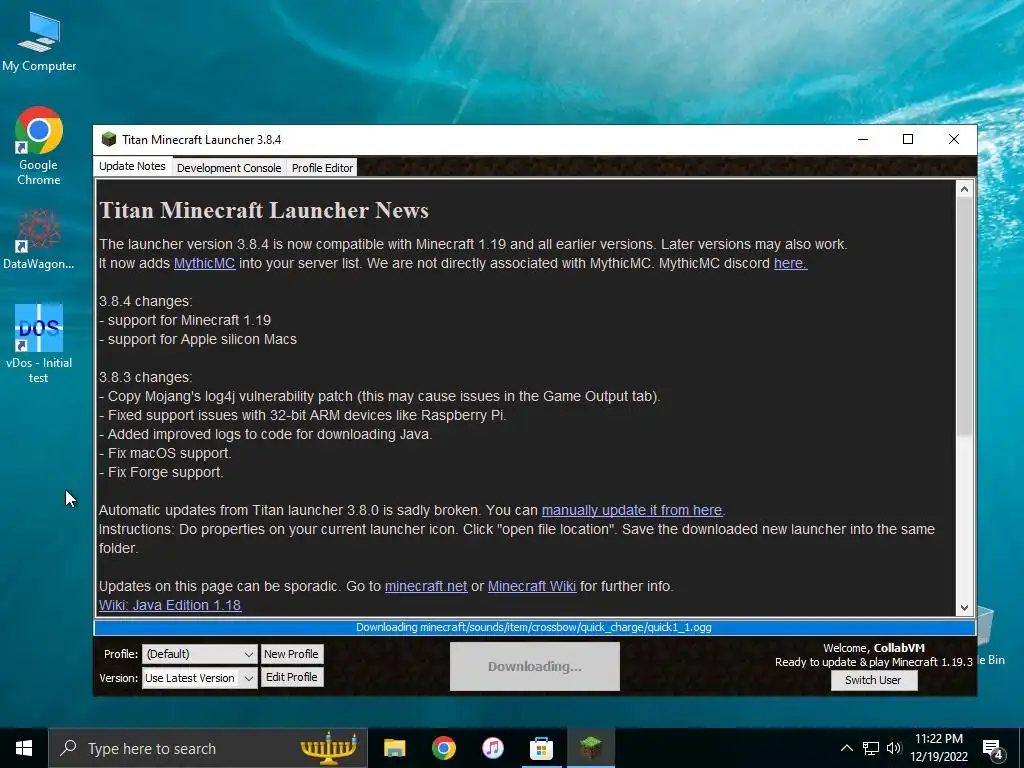Open the Google Chrome desktop shortcut
This screenshot has width=1024, height=768.
39,146
